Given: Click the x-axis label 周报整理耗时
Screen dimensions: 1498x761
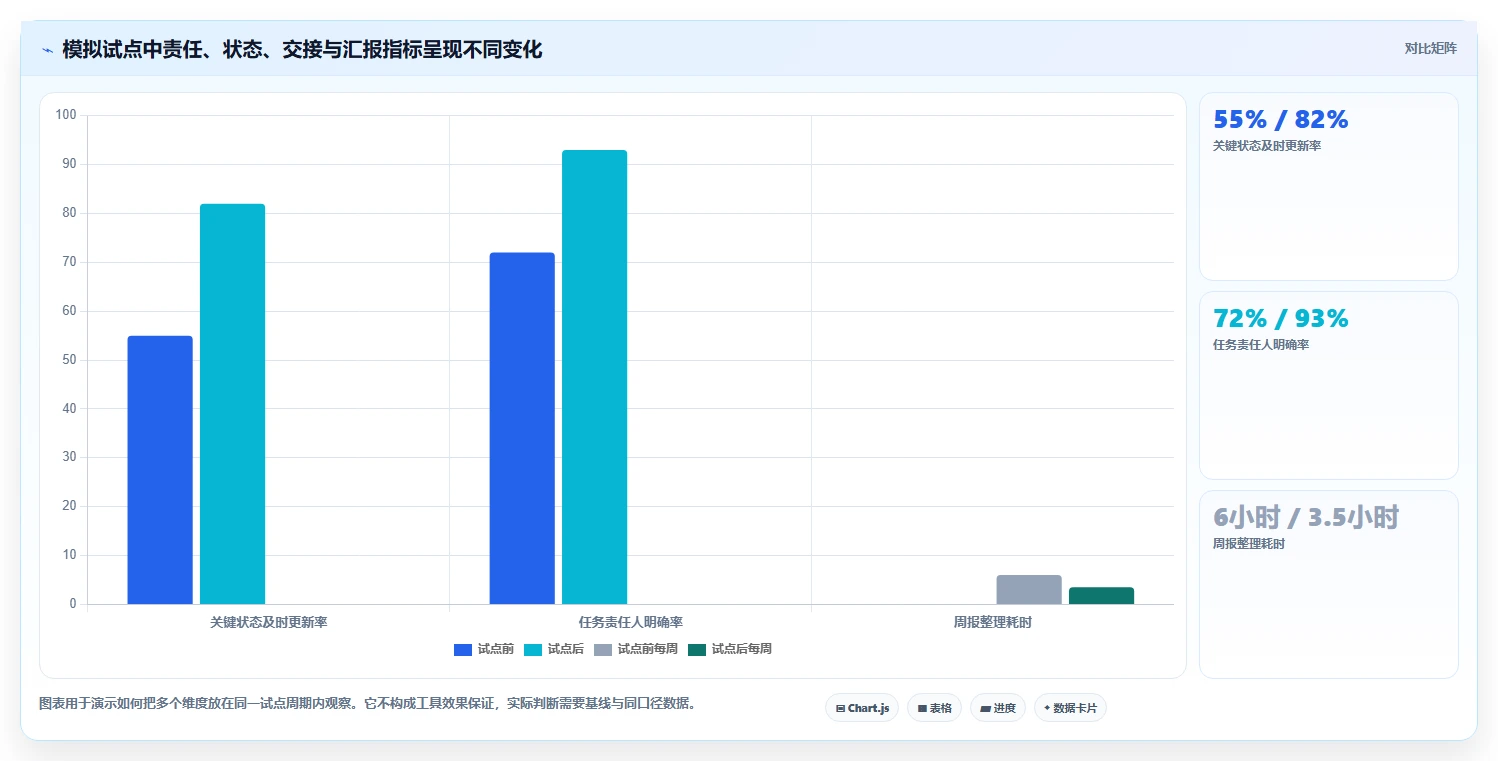Looking at the screenshot, I should [x=992, y=622].
